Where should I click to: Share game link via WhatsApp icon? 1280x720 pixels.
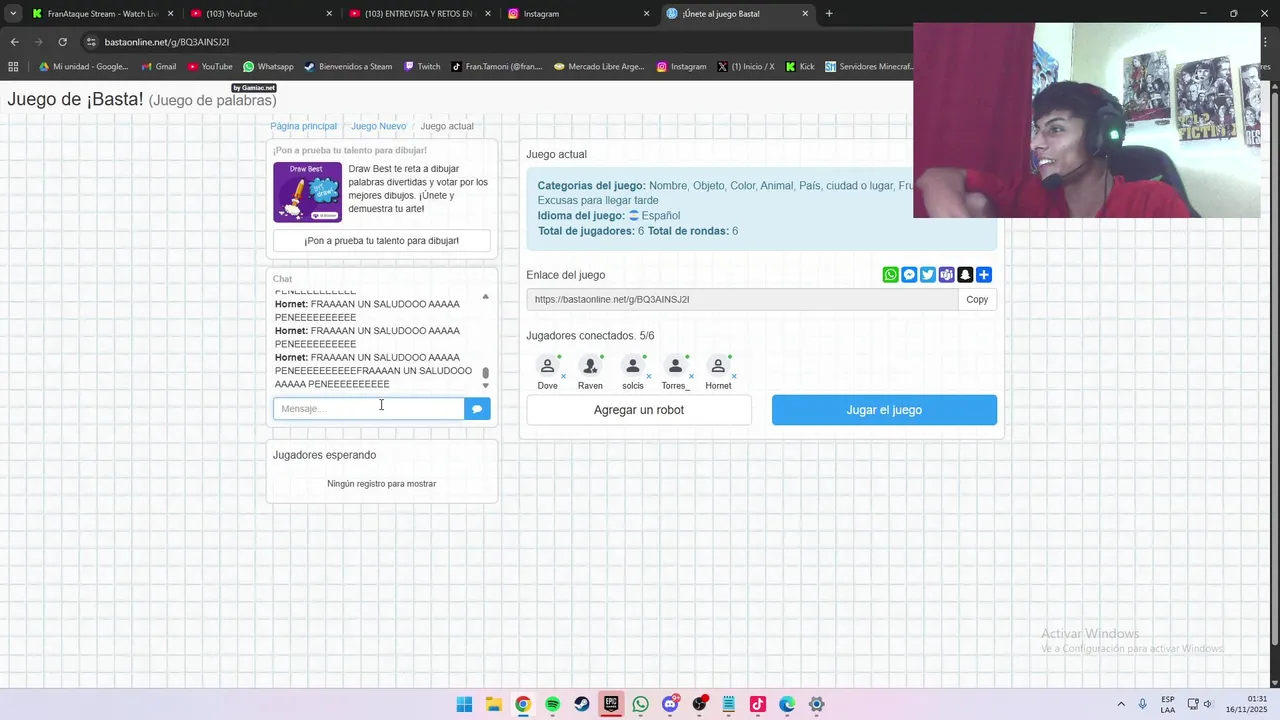tap(890, 275)
